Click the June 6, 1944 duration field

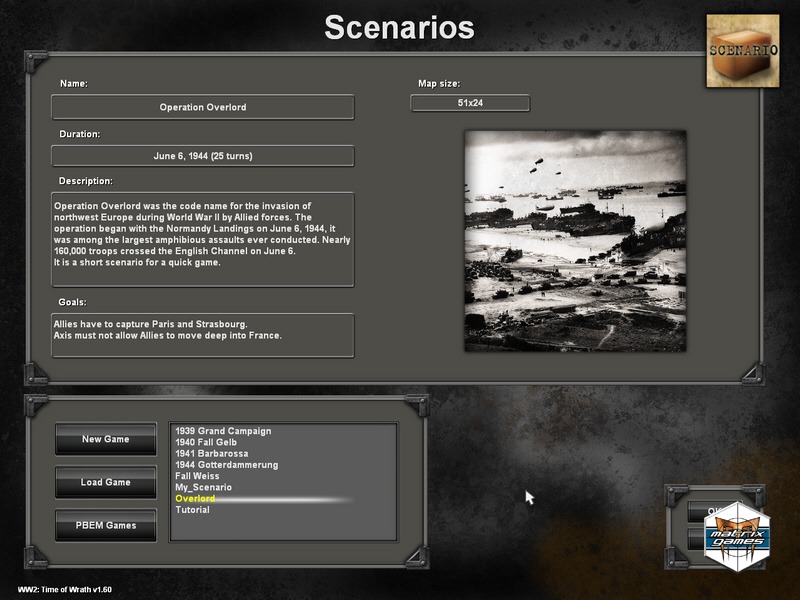203,156
